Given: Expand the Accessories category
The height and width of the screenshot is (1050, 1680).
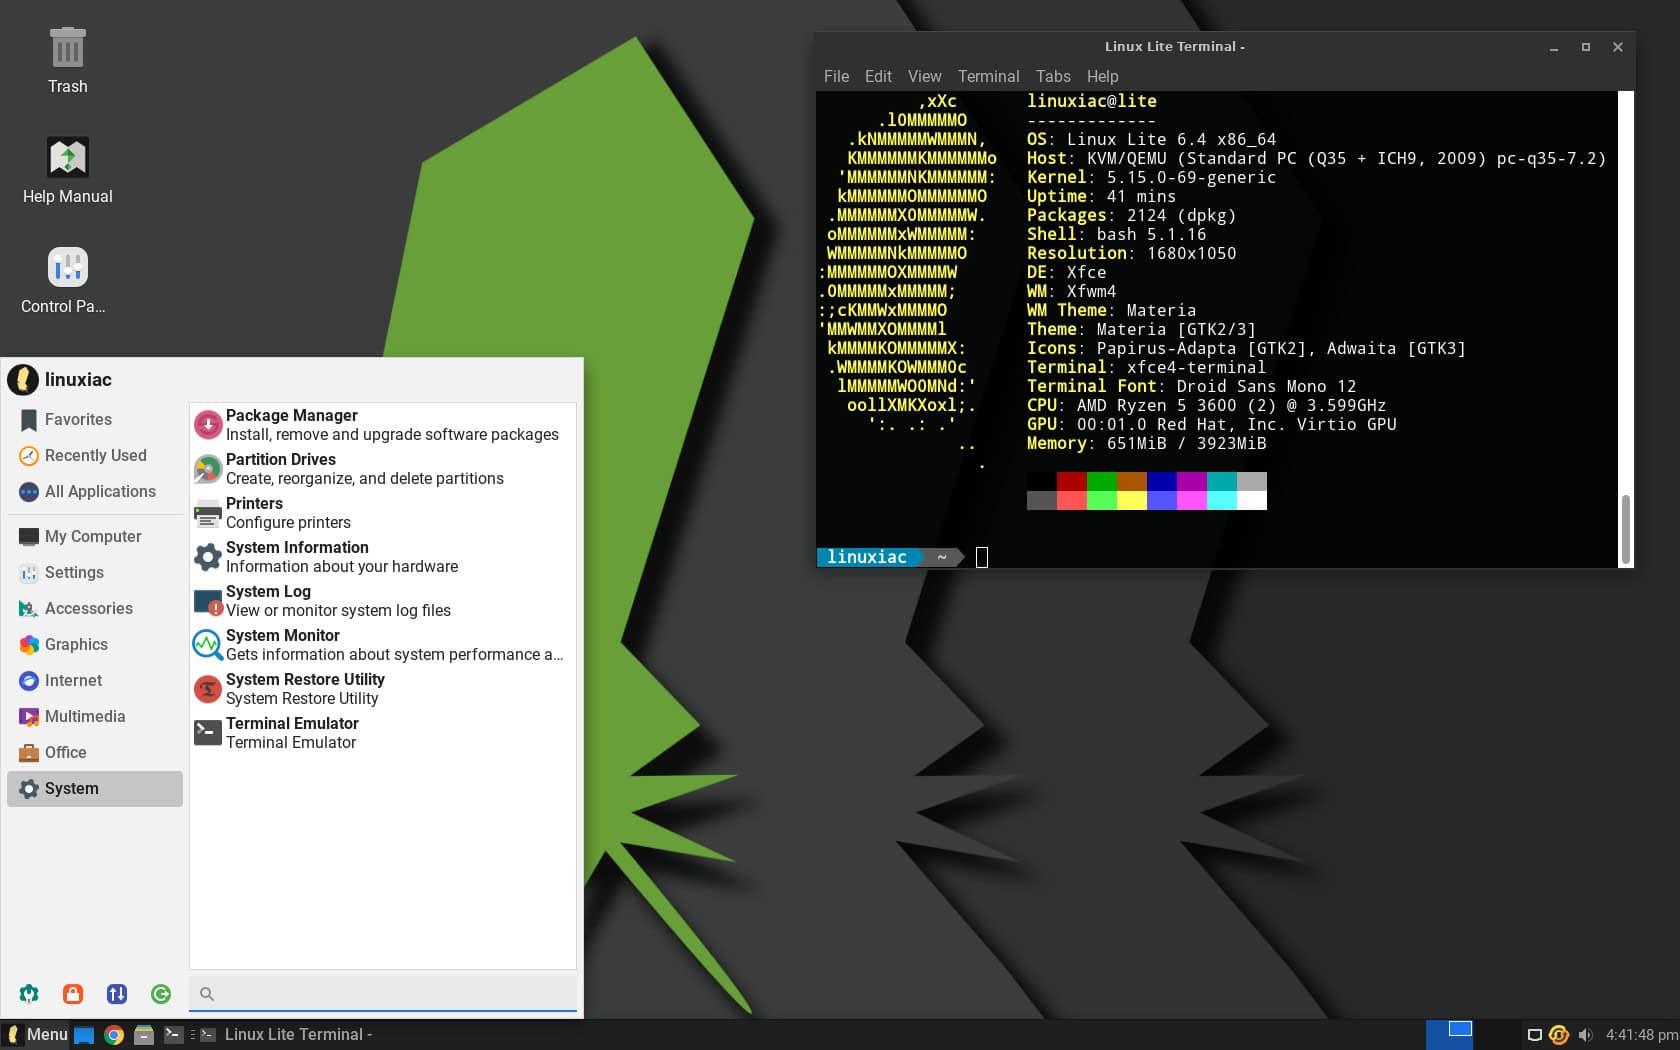Looking at the screenshot, I should click(89, 608).
